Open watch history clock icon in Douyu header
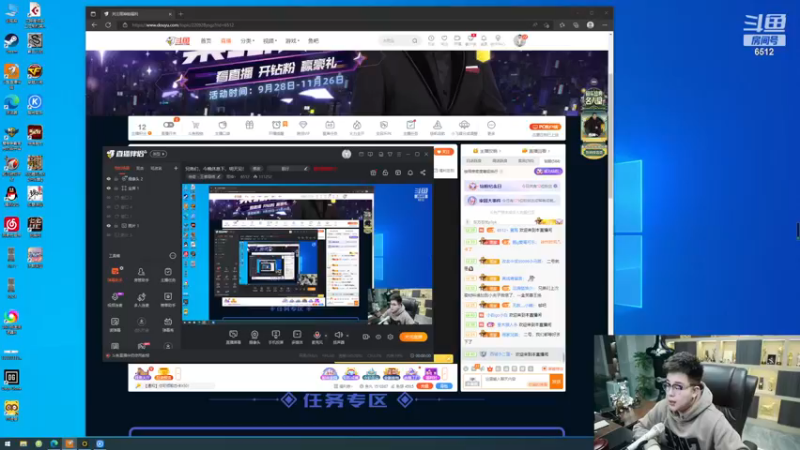This screenshot has height=450, width=800. click(x=431, y=40)
